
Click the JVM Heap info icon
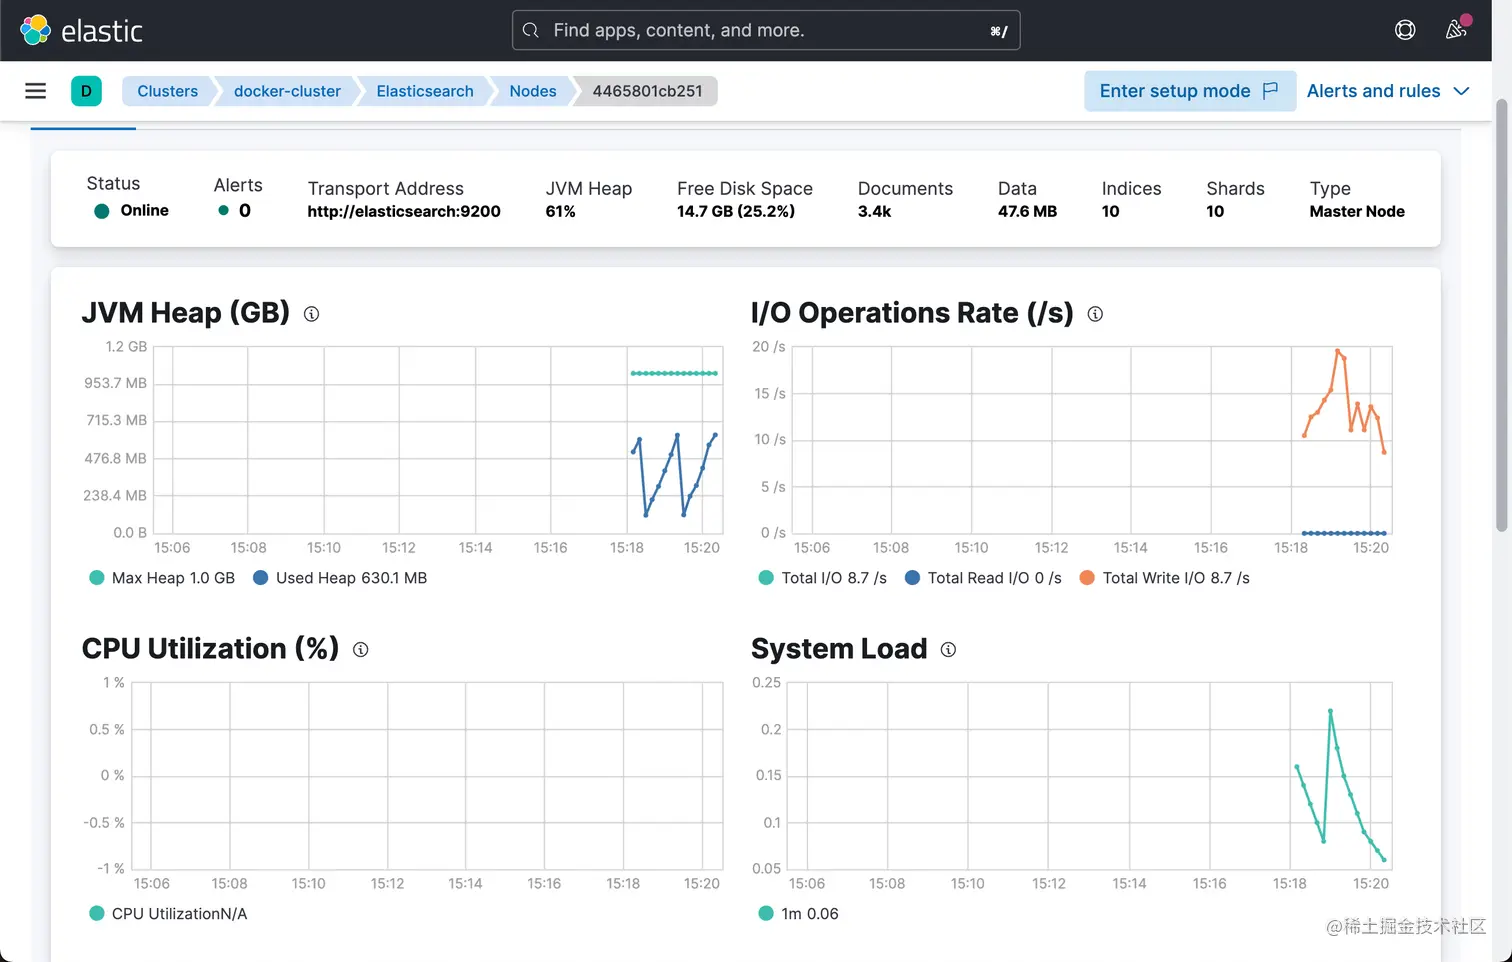click(x=311, y=314)
